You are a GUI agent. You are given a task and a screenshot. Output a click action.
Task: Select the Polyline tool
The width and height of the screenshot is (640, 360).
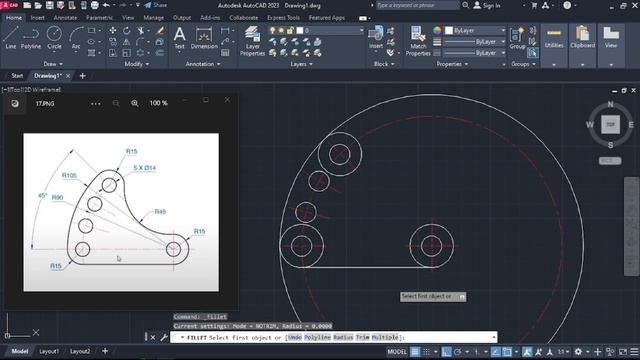point(31,38)
